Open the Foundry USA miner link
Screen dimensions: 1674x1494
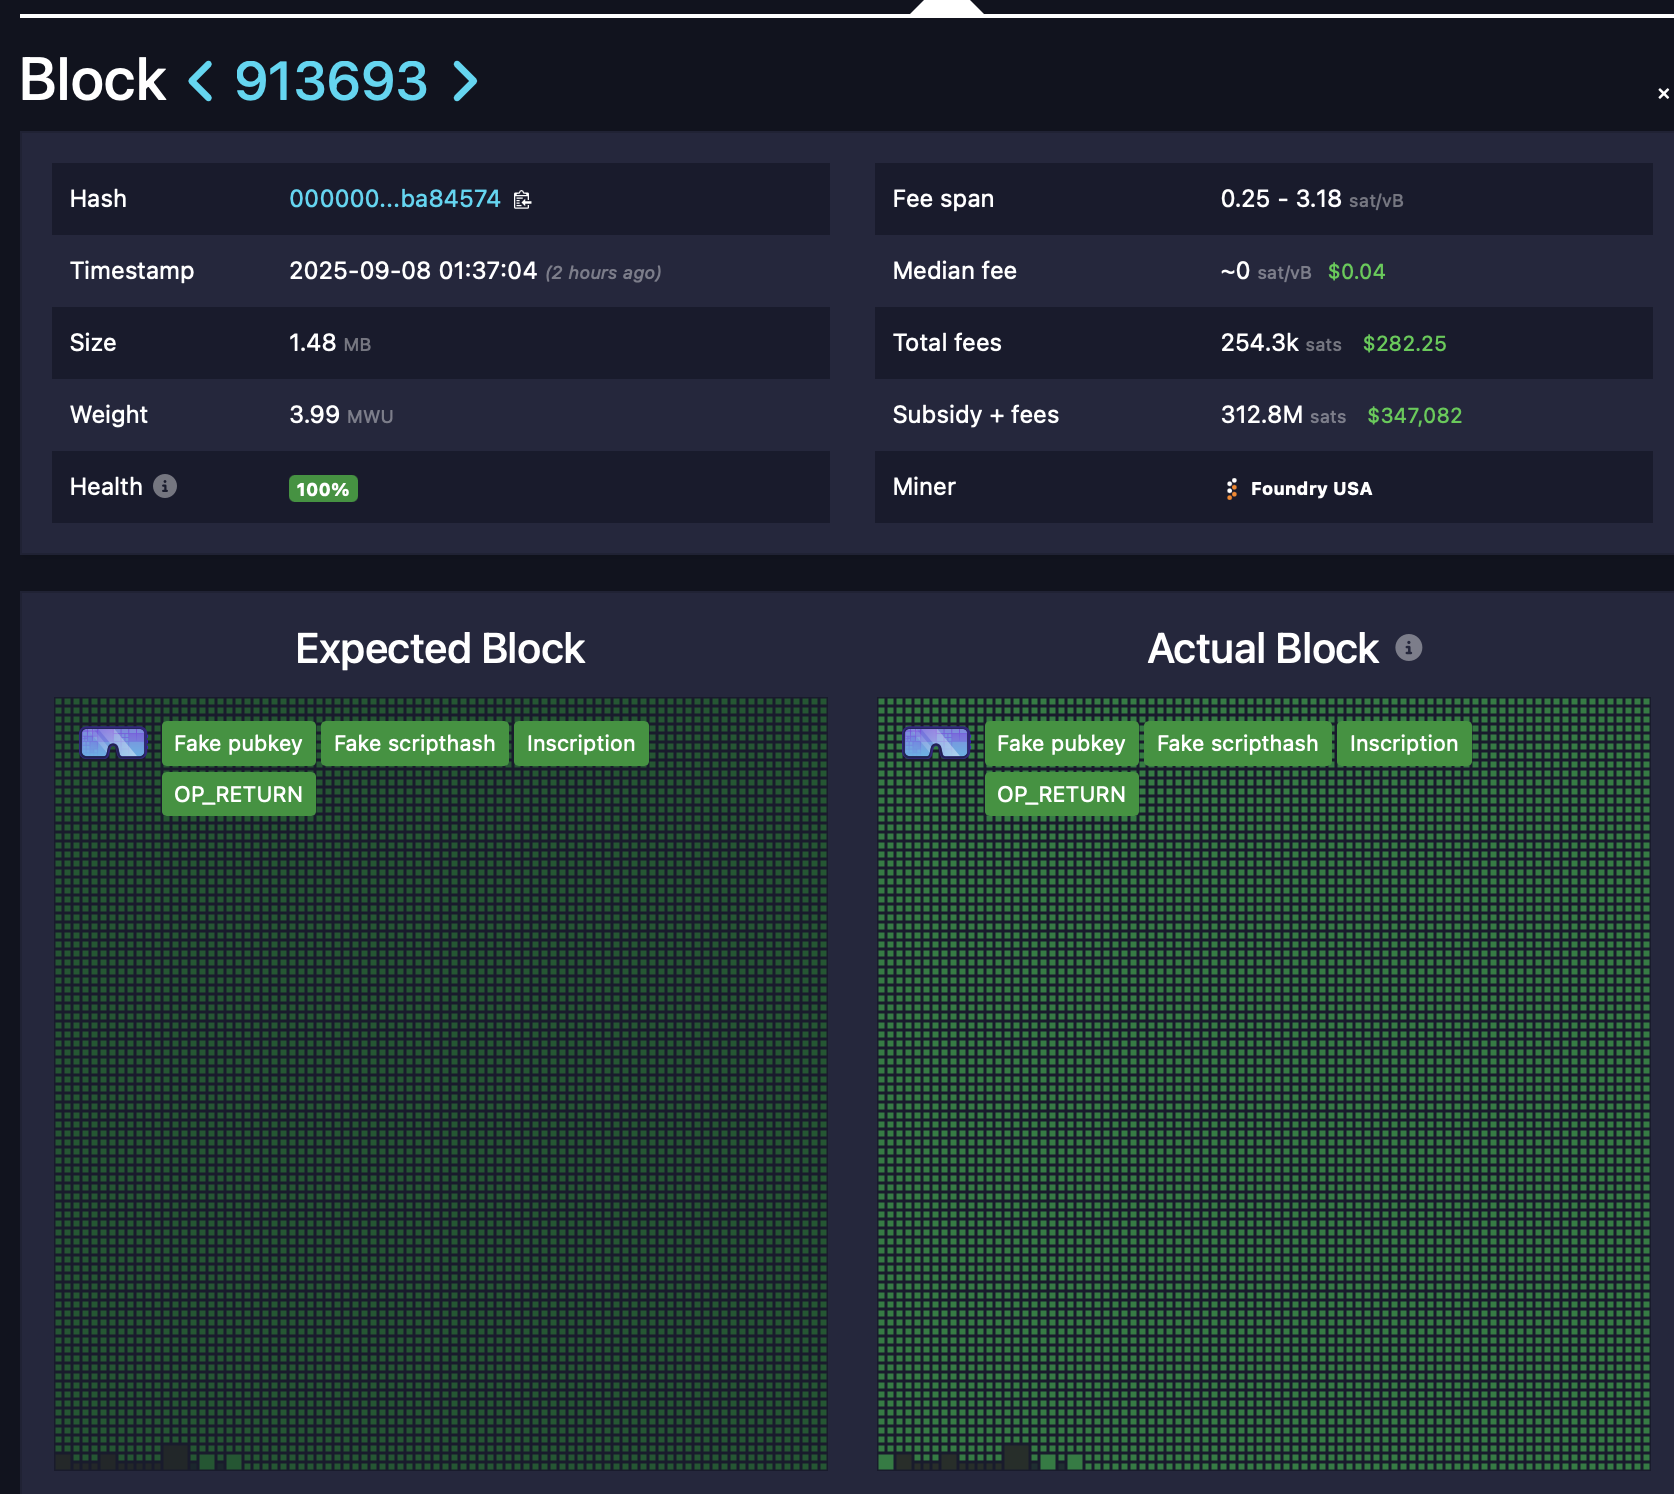(x=1311, y=488)
